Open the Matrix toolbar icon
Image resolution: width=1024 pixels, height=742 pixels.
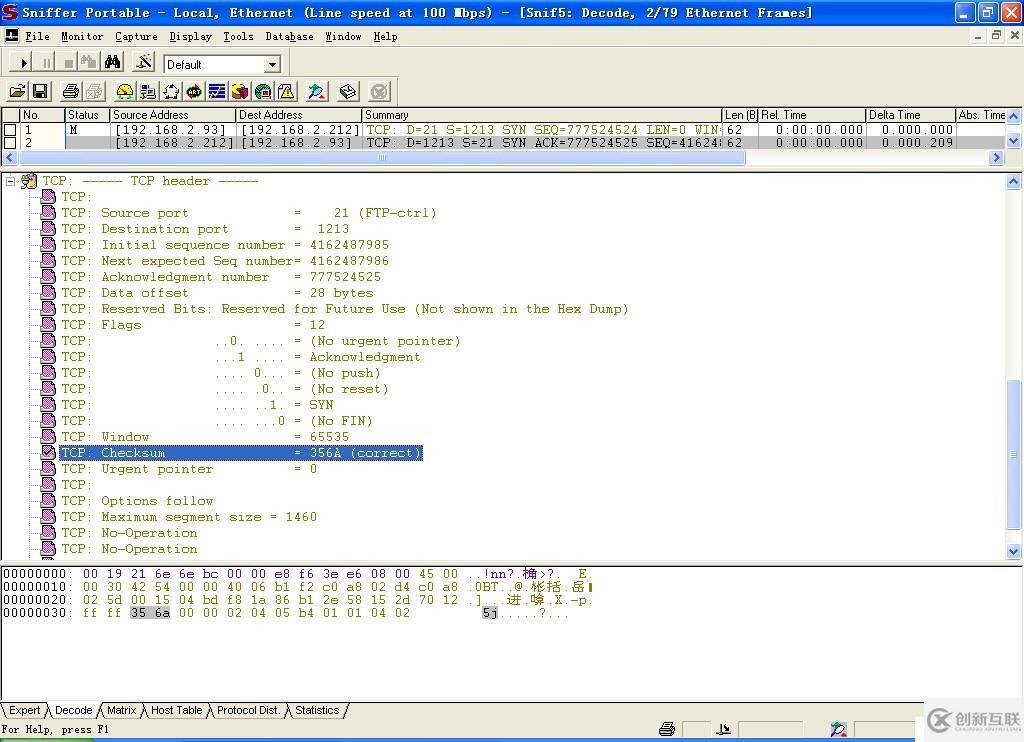[x=171, y=91]
